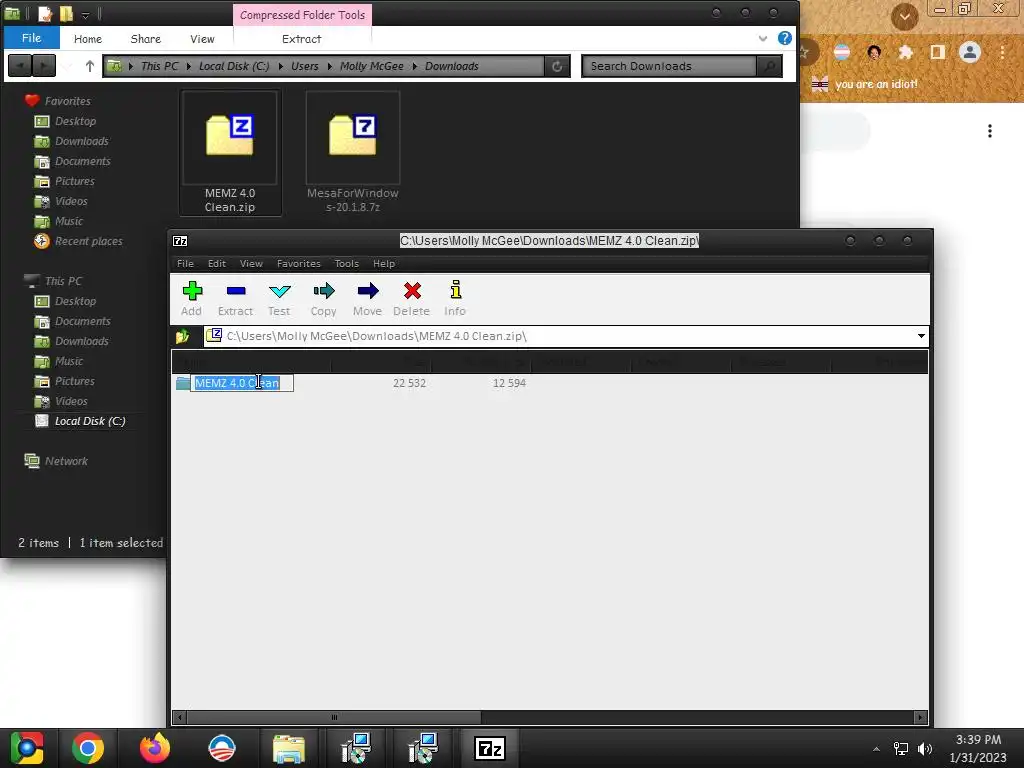Select MEMZ 4.0 Clean.zip in Explorer
The width and height of the screenshot is (1024, 768).
point(230,153)
